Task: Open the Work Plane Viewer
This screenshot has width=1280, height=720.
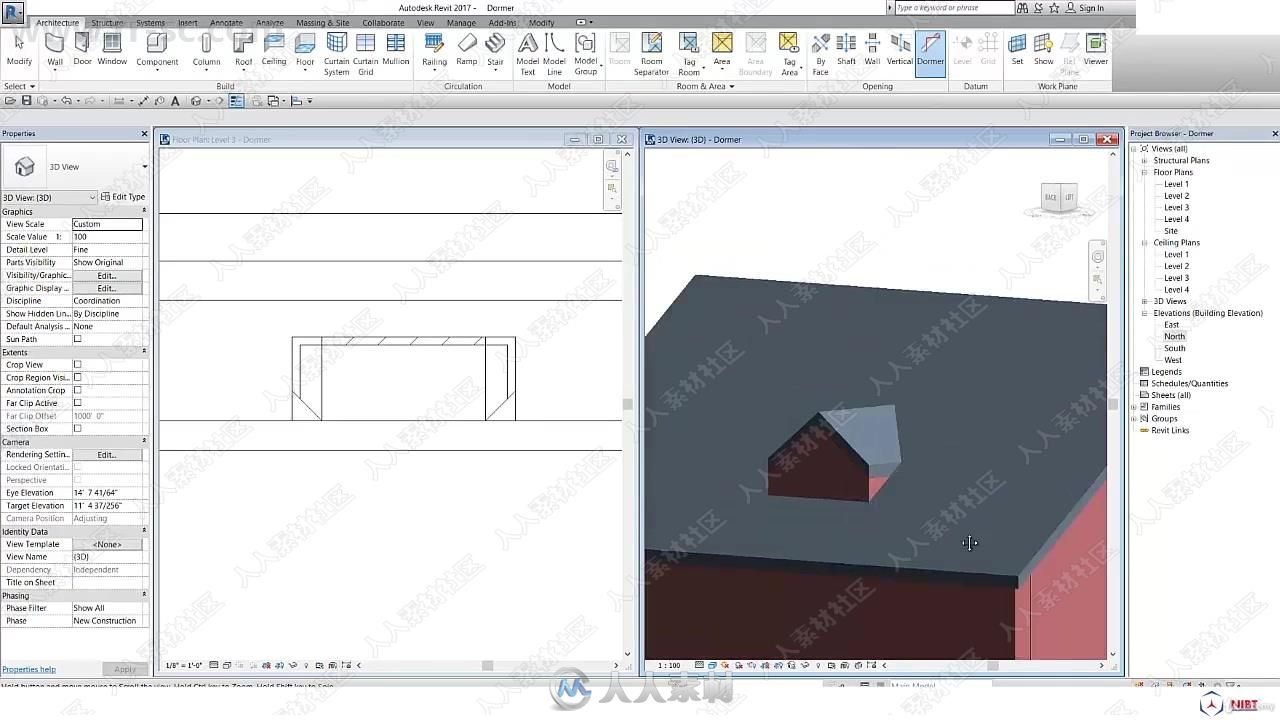Action: tap(1096, 50)
